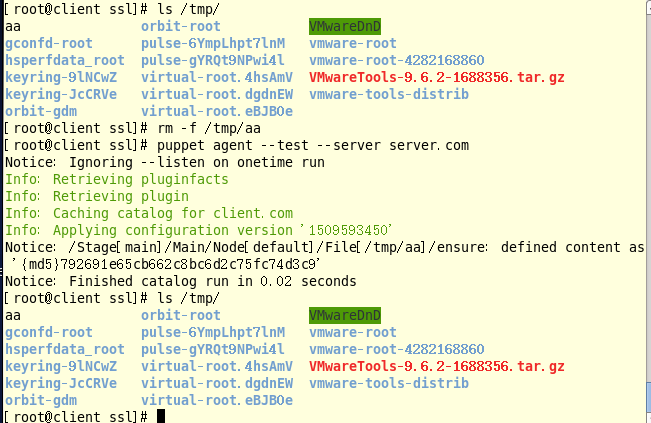651x423 pixels.
Task: Click 'orbit-gdm' in the first ls output
Action: [41, 112]
